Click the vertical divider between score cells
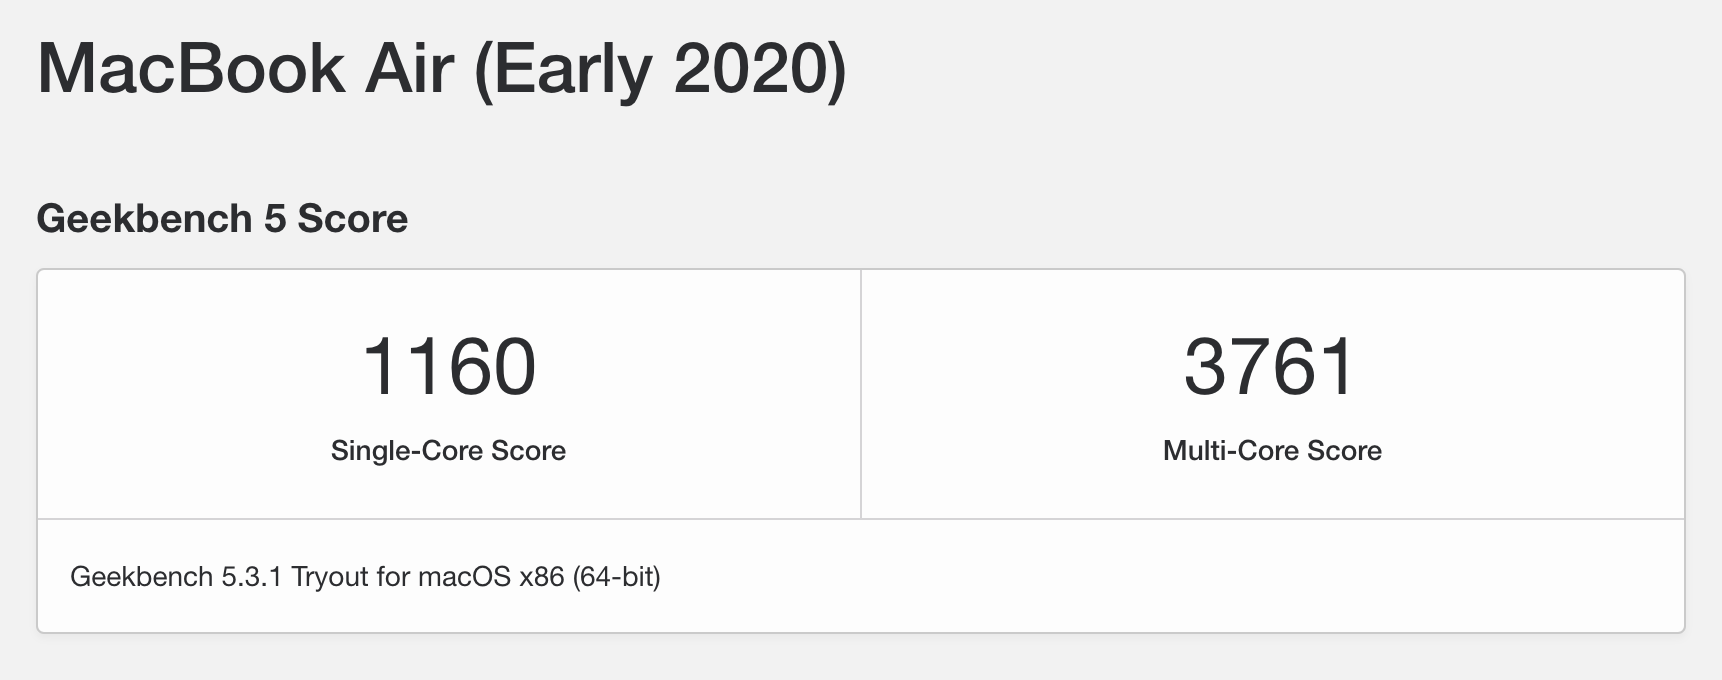 point(861,394)
